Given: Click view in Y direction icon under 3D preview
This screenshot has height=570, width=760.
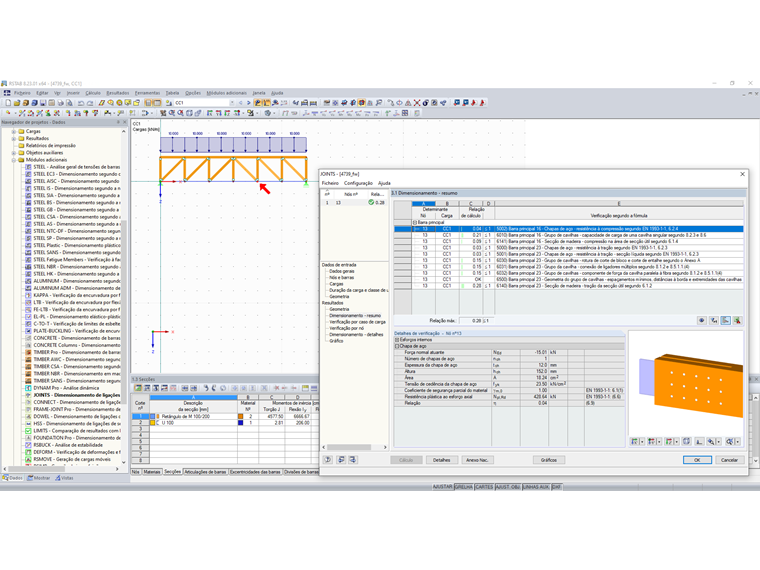Looking at the screenshot, I should [x=651, y=441].
